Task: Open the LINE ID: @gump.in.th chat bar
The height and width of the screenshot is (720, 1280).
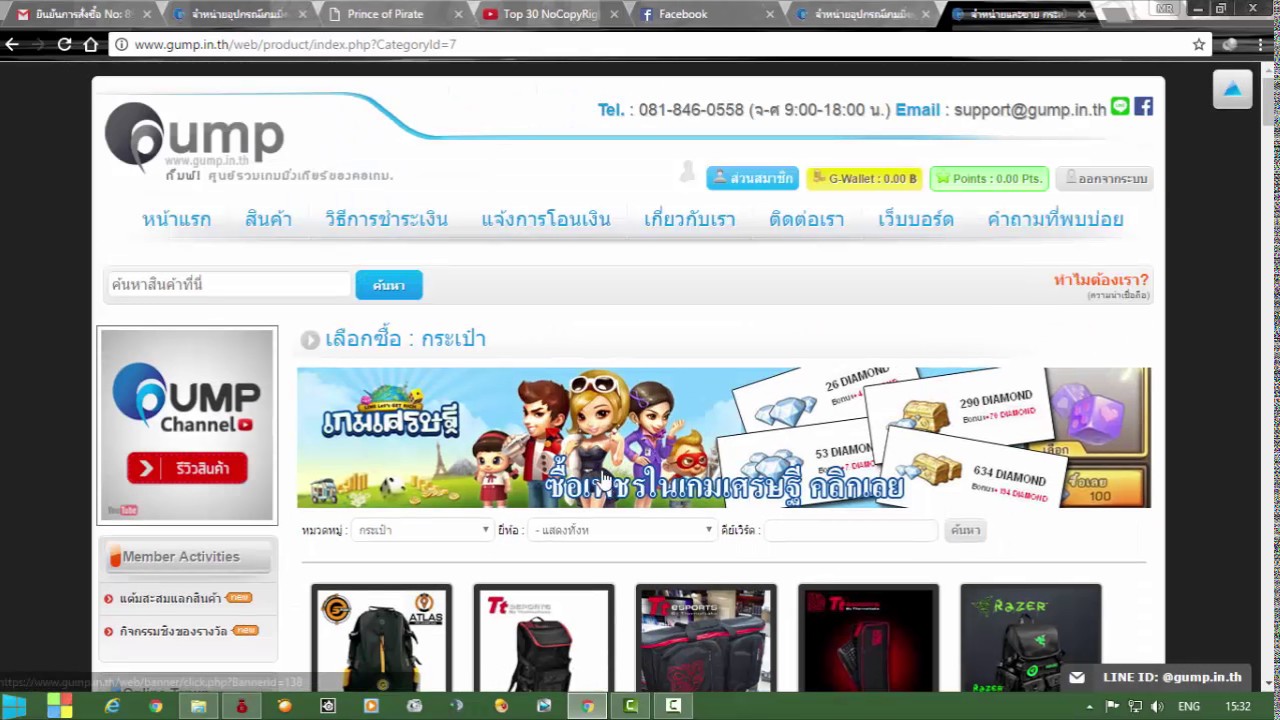Action: 1156,677
